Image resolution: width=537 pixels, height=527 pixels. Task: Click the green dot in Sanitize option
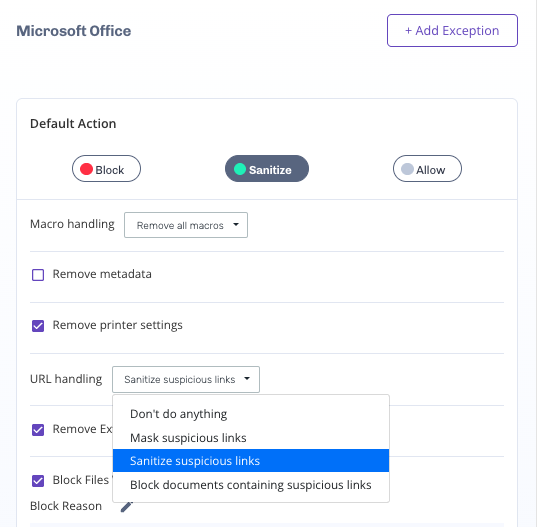click(240, 169)
